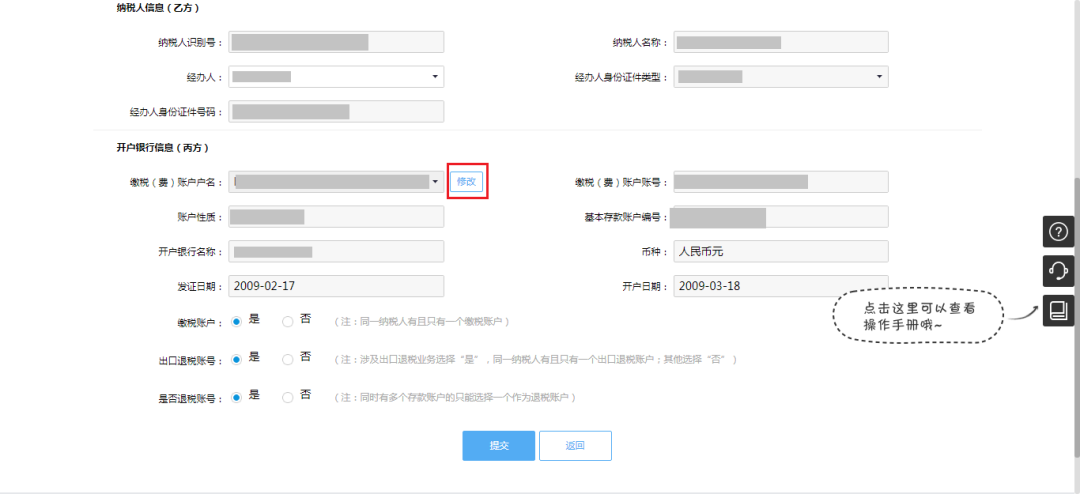
Task: Open the help question mark icon
Action: coord(1057,231)
